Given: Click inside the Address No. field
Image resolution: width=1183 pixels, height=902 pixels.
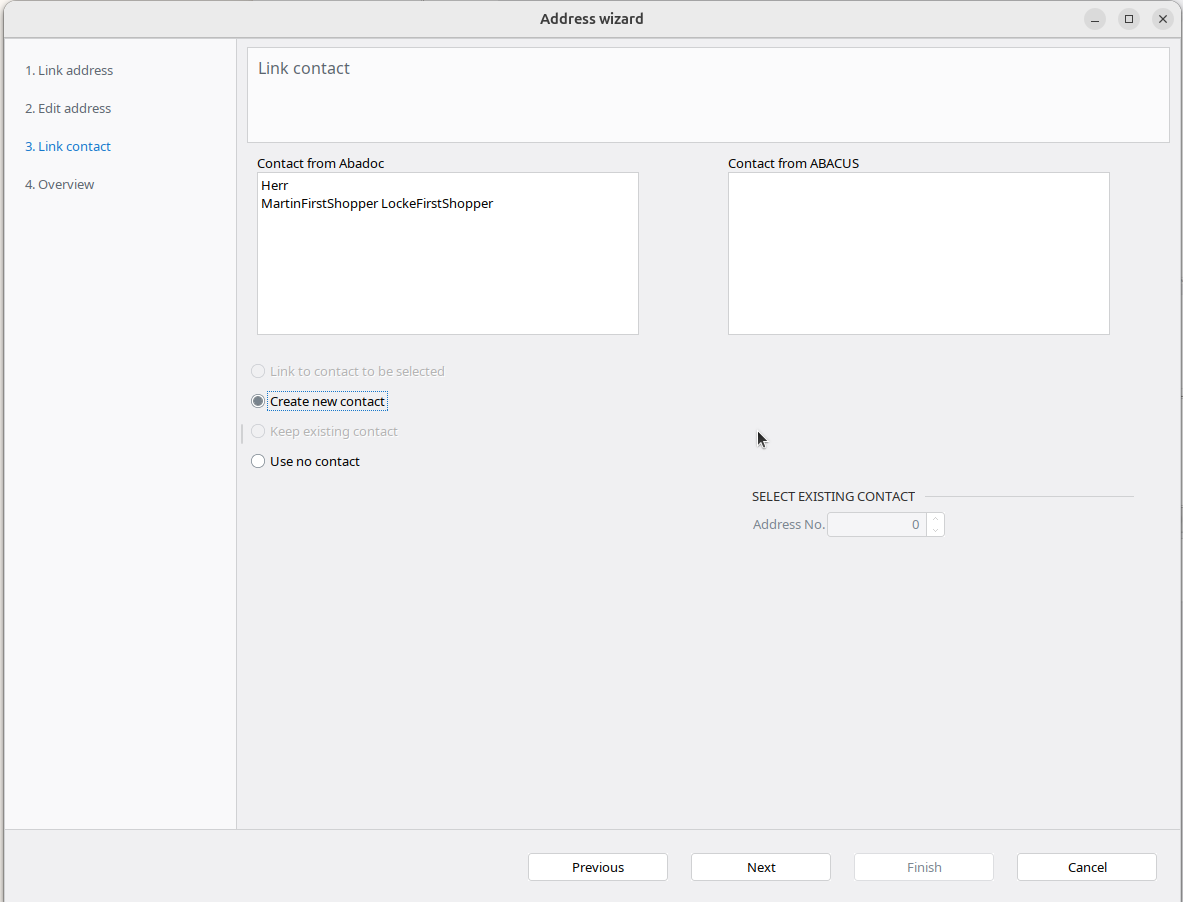Looking at the screenshot, I should tap(876, 525).
